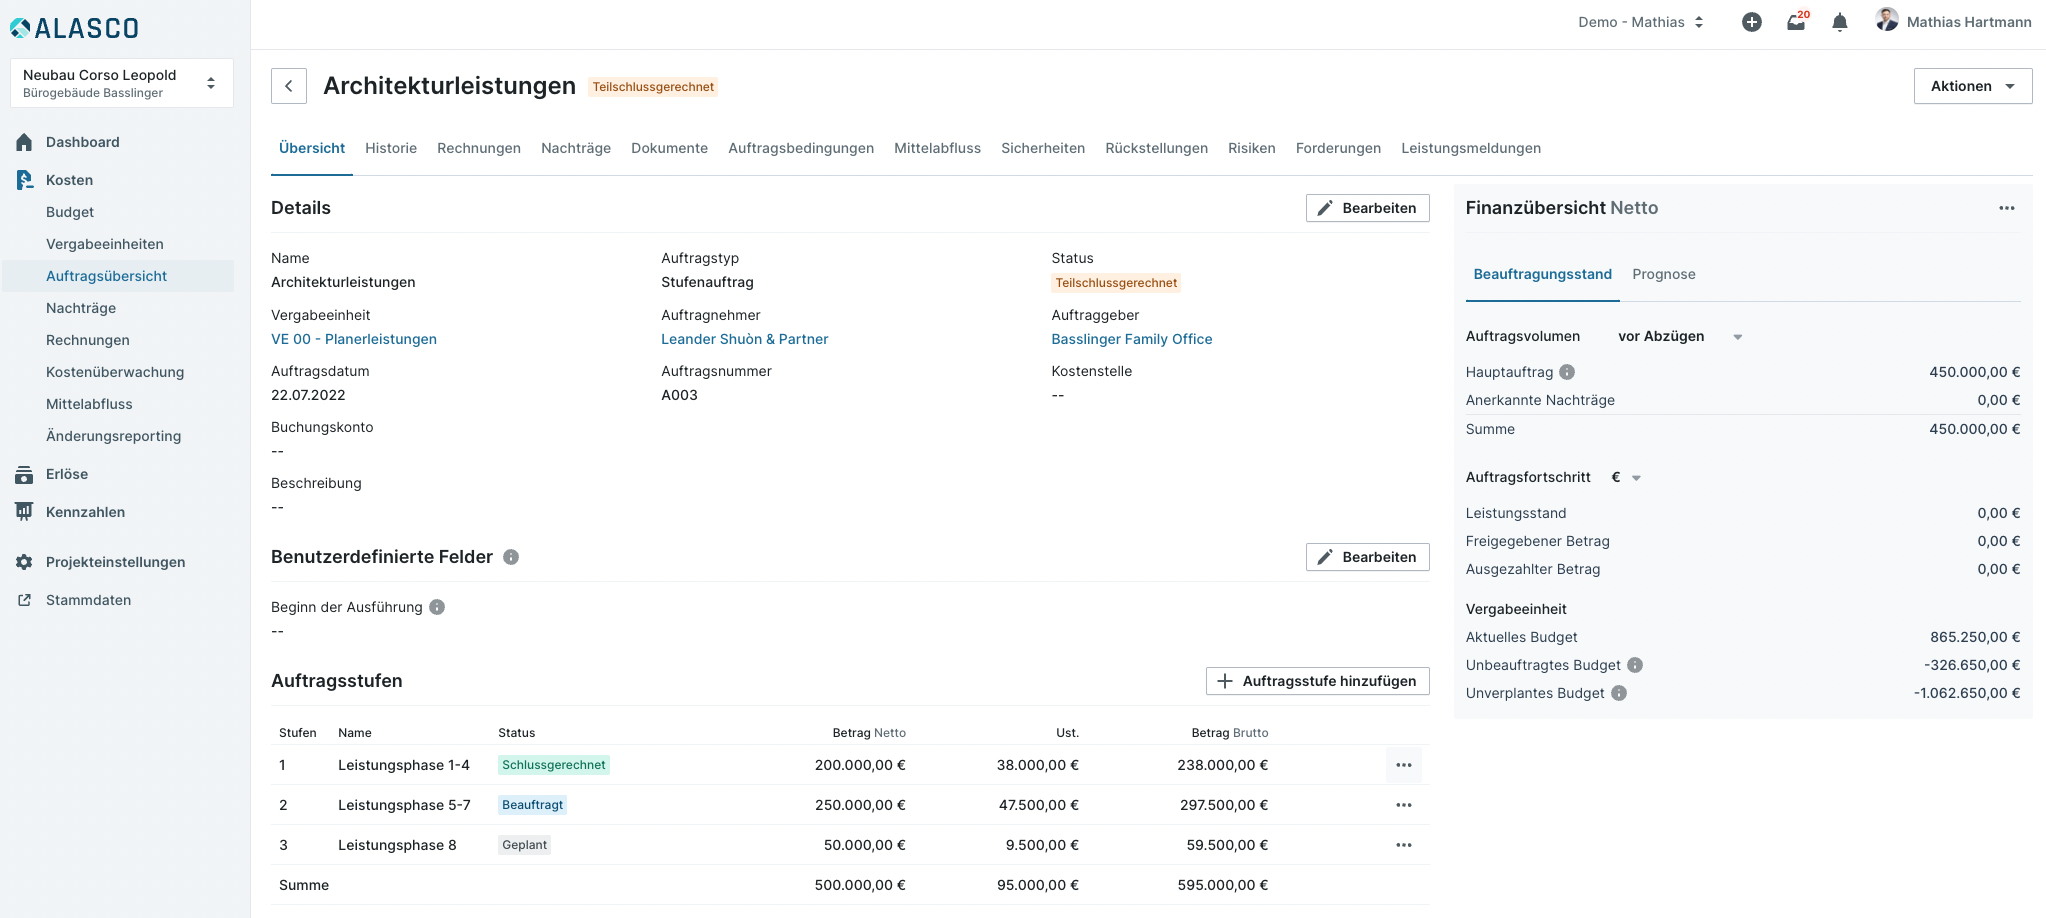Viewport: 2046px width, 918px height.
Task: Switch to the Historie tab
Action: (391, 148)
